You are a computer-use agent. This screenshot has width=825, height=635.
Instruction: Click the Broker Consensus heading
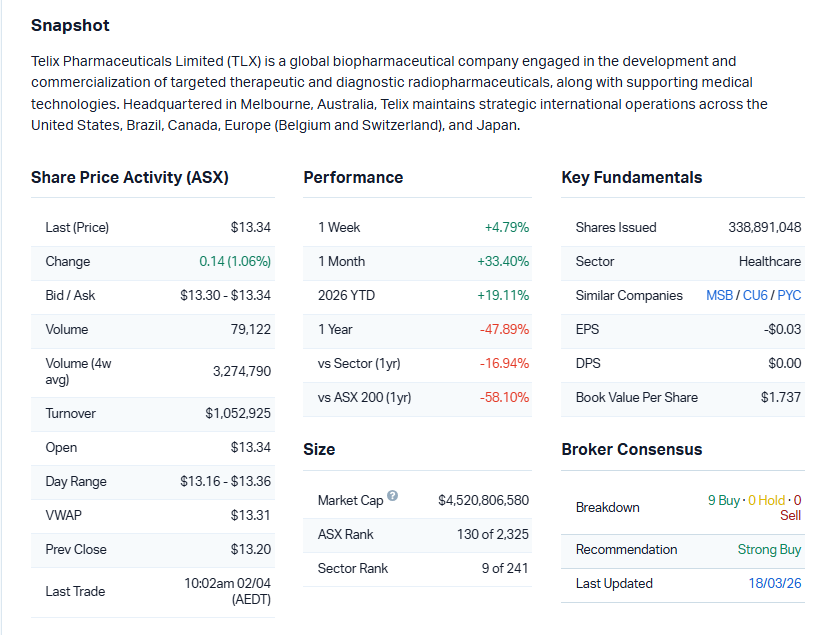click(x=631, y=449)
